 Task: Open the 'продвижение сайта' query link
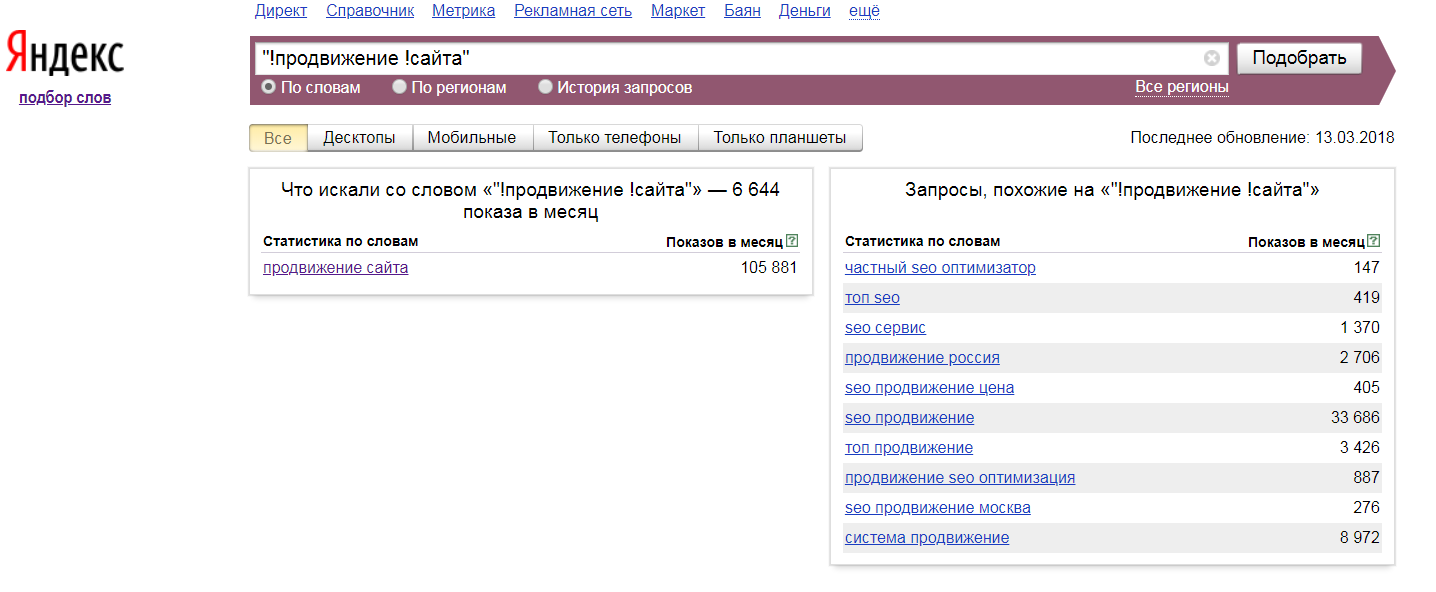[x=335, y=268]
